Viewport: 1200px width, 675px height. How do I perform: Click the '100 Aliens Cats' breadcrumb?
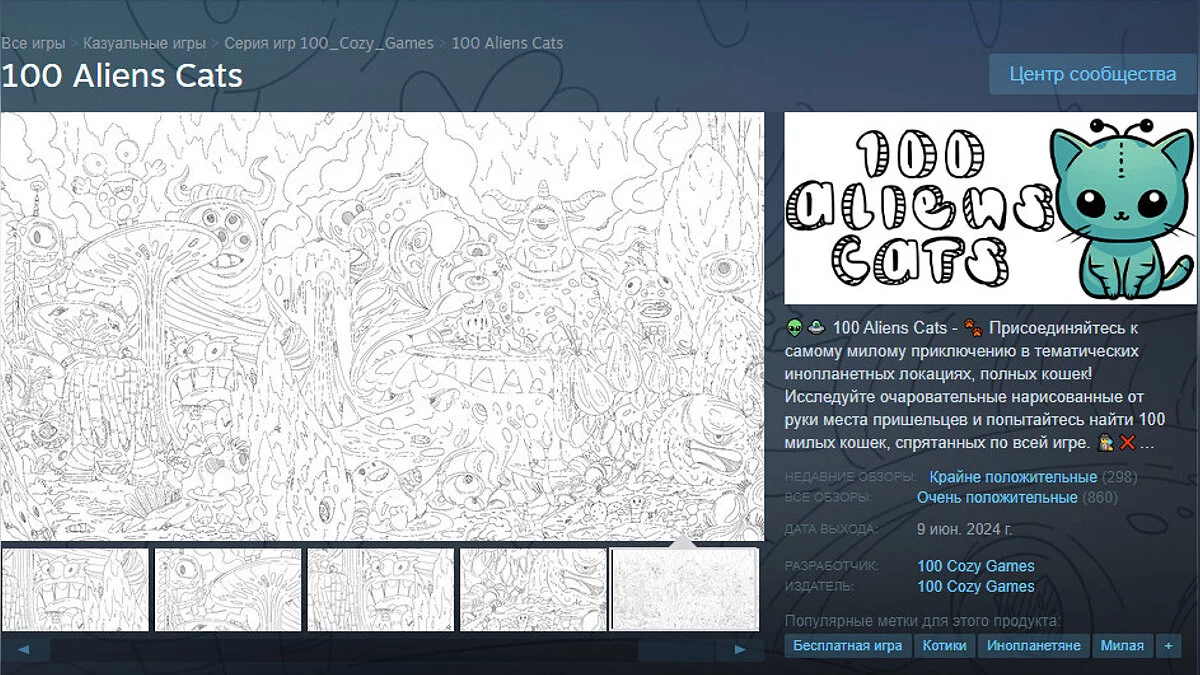point(507,43)
